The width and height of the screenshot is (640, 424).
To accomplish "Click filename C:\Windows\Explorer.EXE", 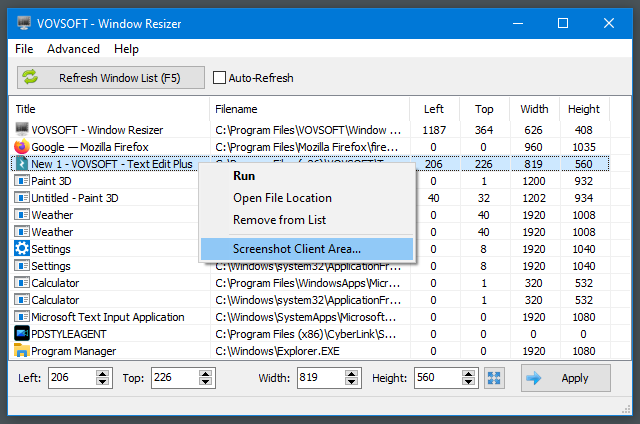I will point(278,351).
